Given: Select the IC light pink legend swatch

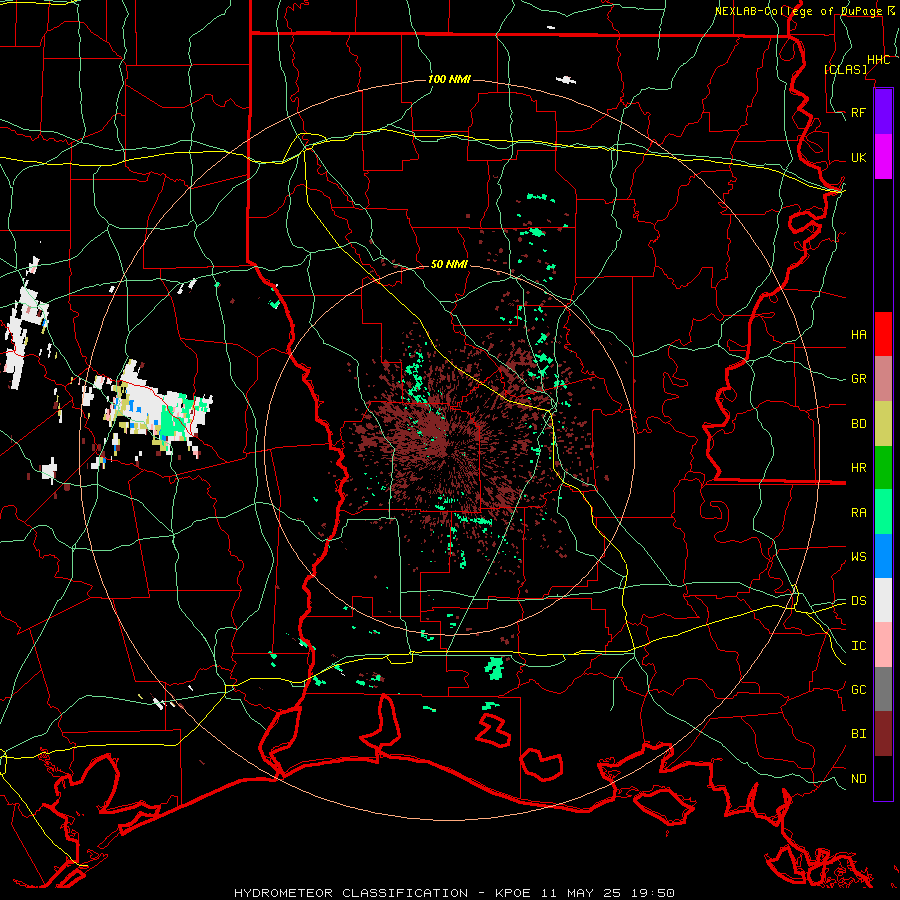Looking at the screenshot, I should tap(883, 645).
